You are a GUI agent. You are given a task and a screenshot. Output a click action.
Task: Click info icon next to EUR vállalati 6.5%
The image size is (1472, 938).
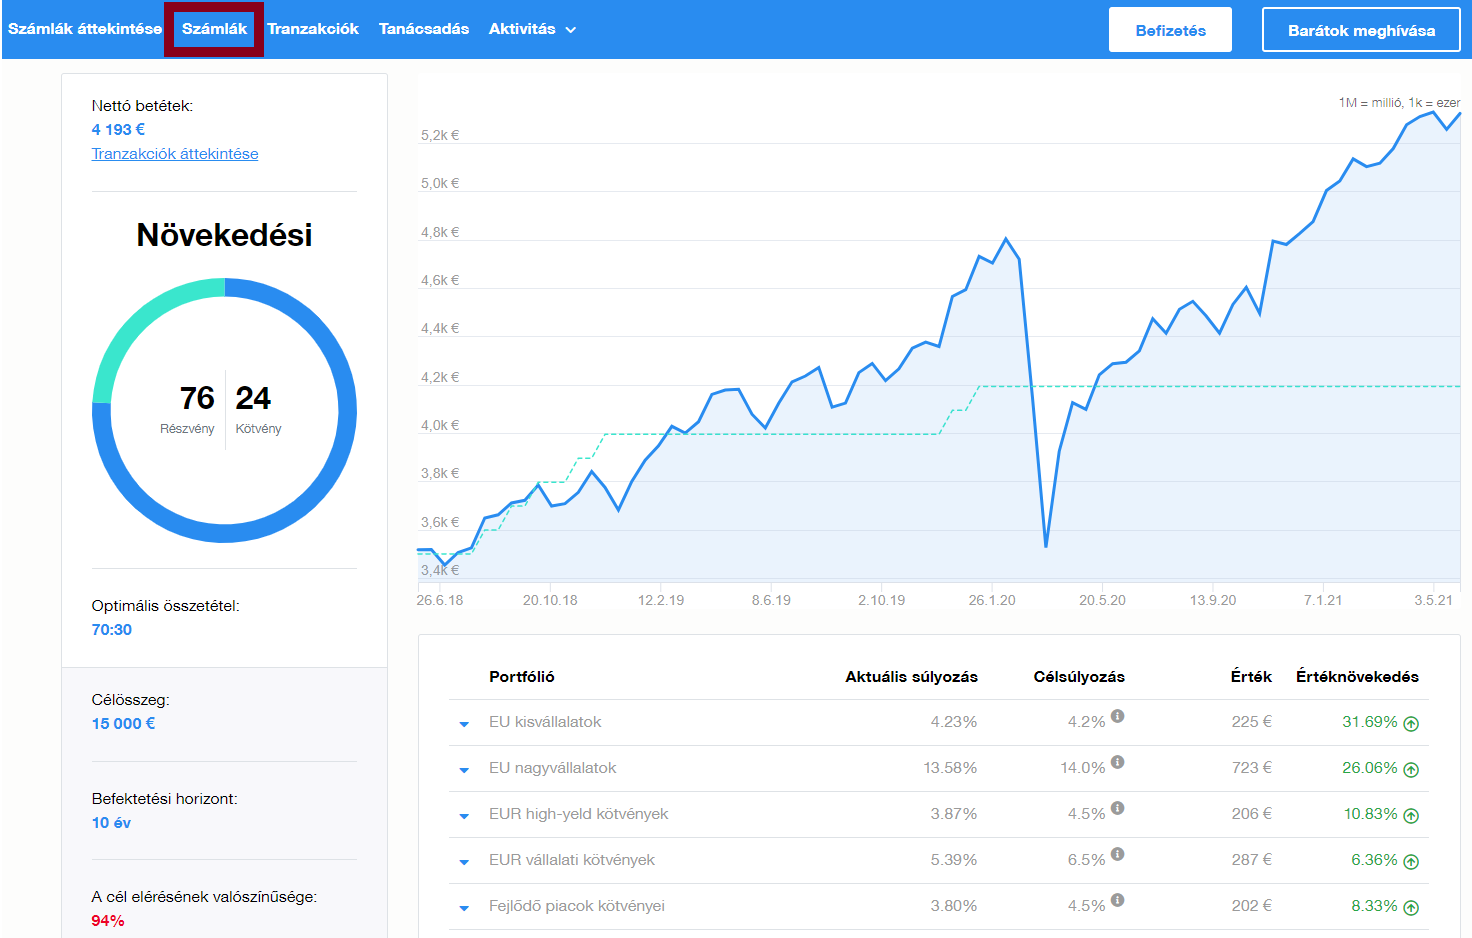point(1117,854)
